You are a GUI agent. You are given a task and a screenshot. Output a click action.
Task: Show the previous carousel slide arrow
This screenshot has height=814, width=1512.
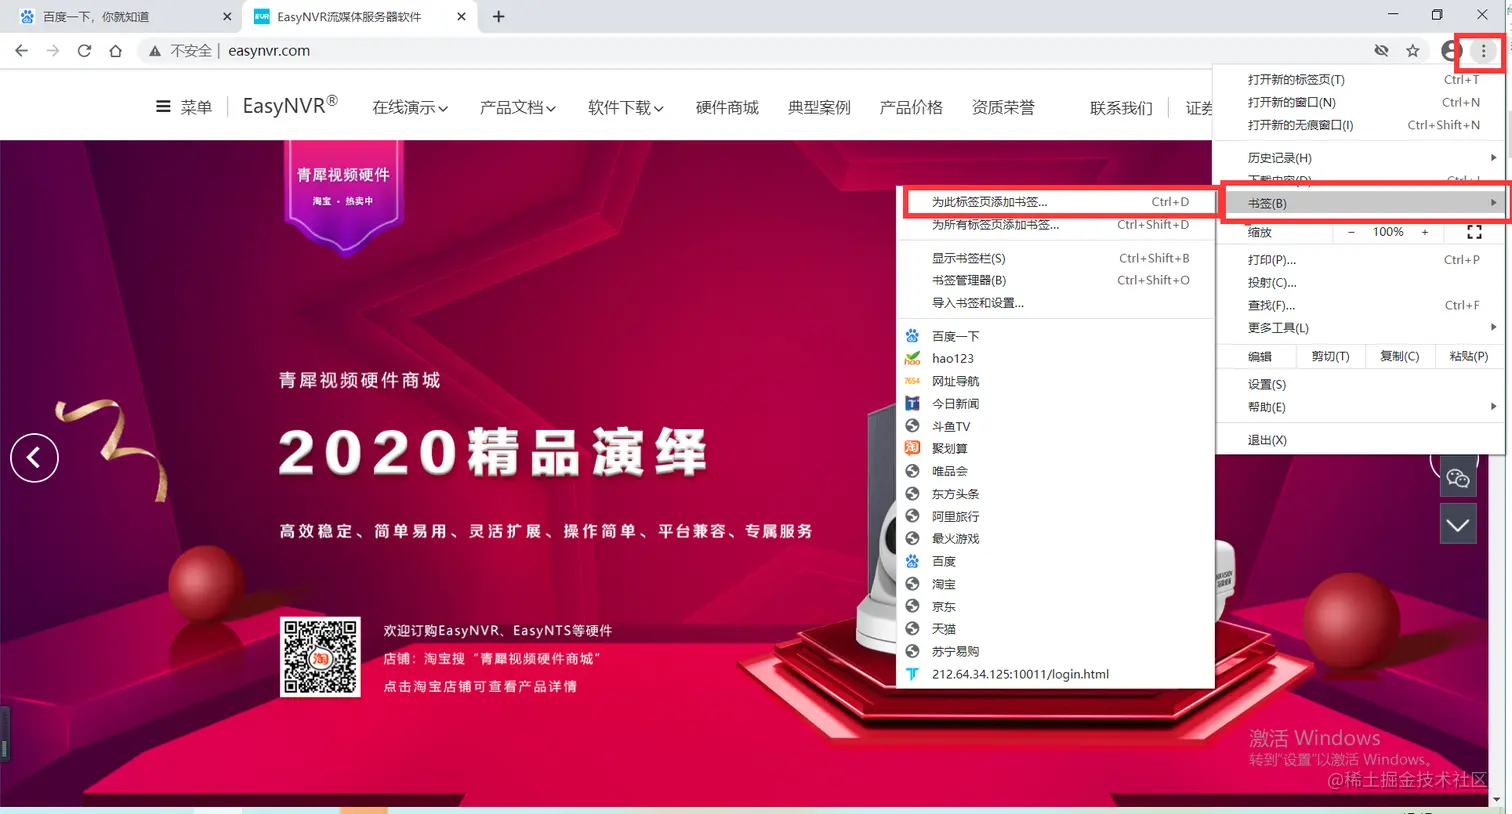point(35,458)
